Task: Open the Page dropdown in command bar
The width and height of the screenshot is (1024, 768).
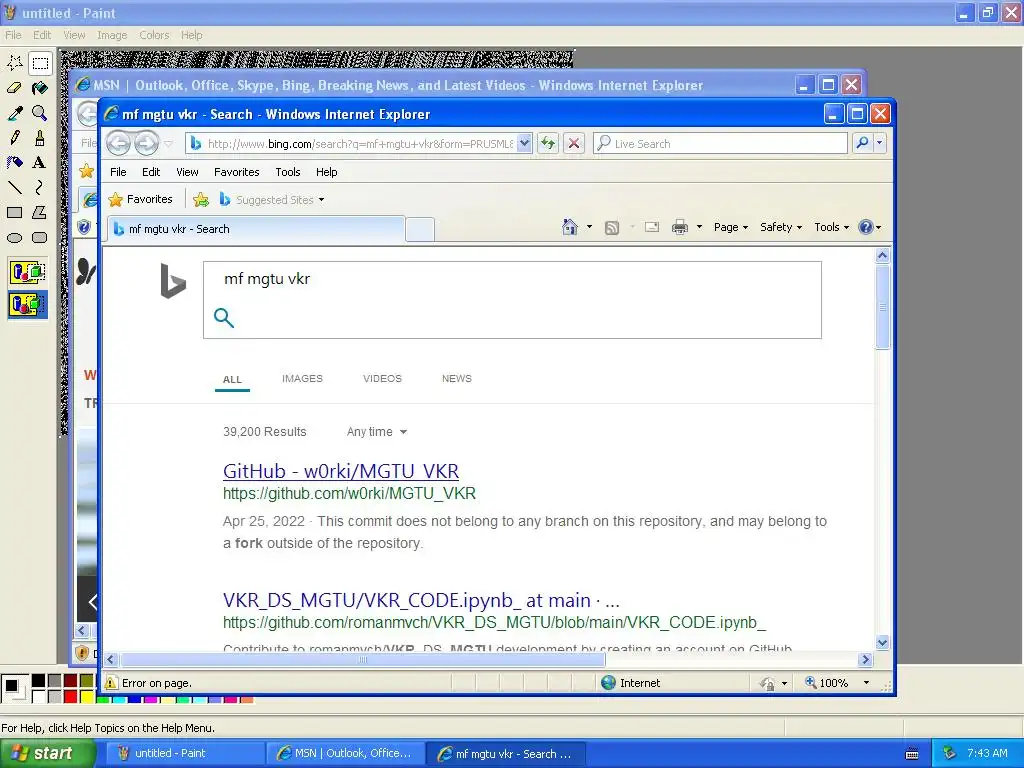Action: tap(730, 227)
